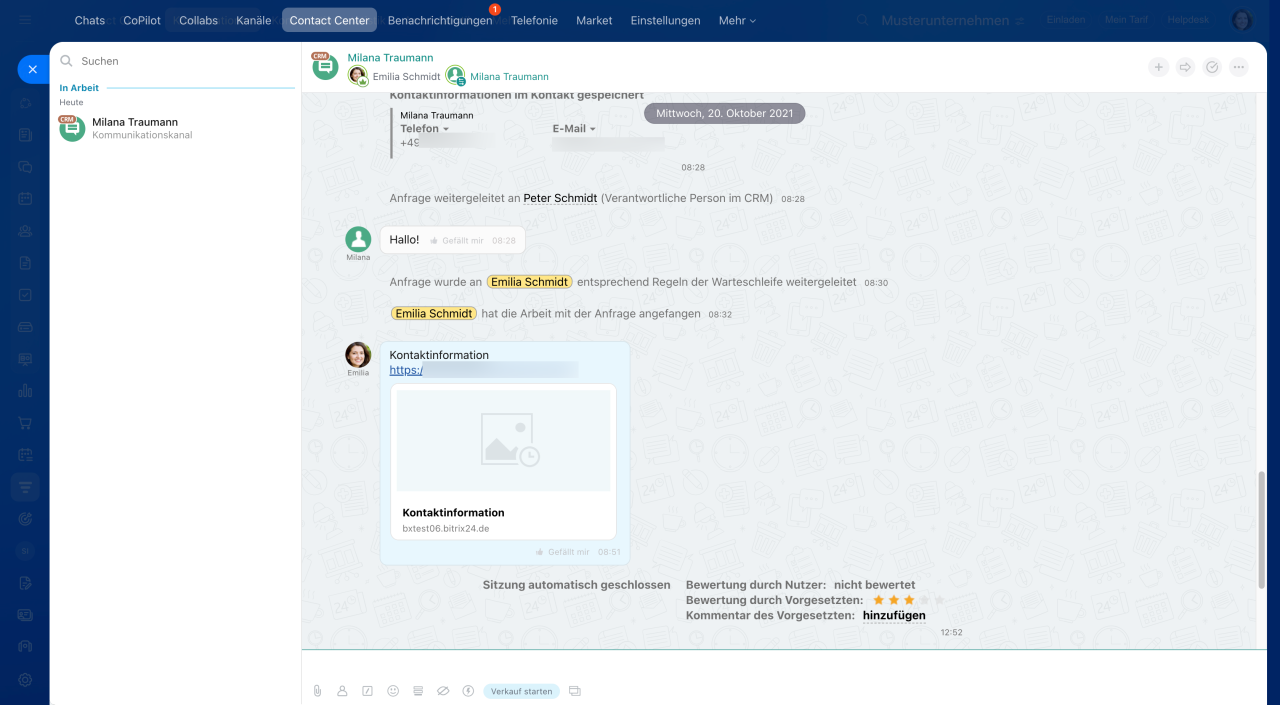Image resolution: width=1280 pixels, height=705 pixels.
Task: Click hinzufügen to add supervisor comment
Action: tap(894, 615)
